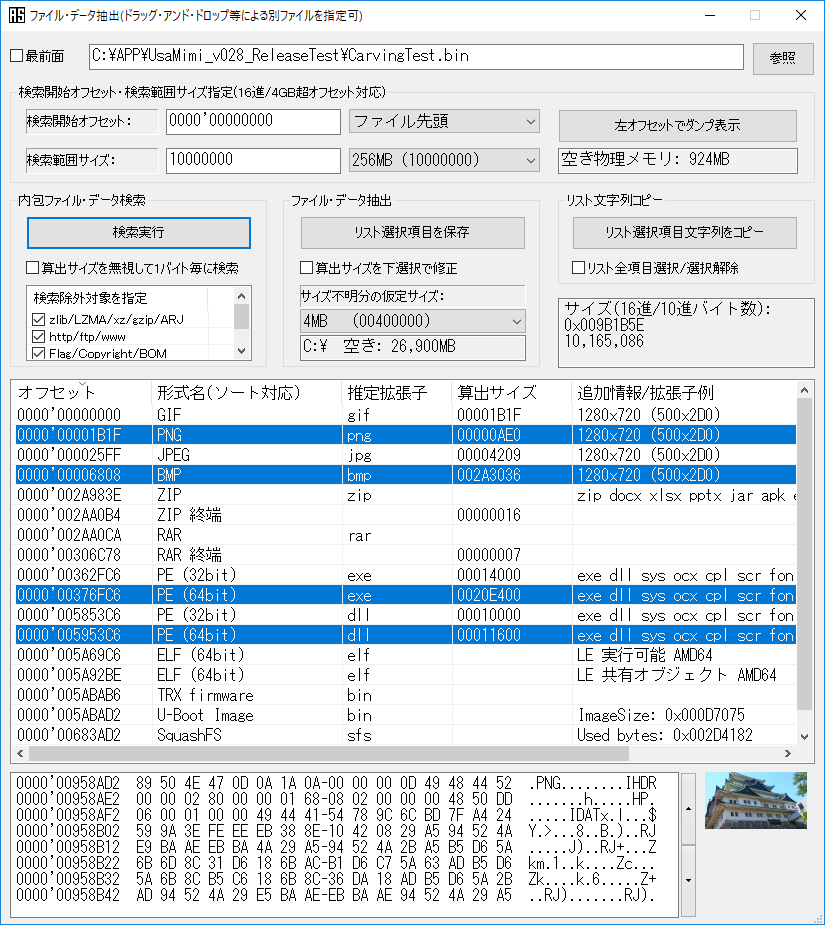Toggle リスト全項目選択/選択解除 checkbox
The width and height of the screenshot is (825, 925).
click(x=578, y=268)
